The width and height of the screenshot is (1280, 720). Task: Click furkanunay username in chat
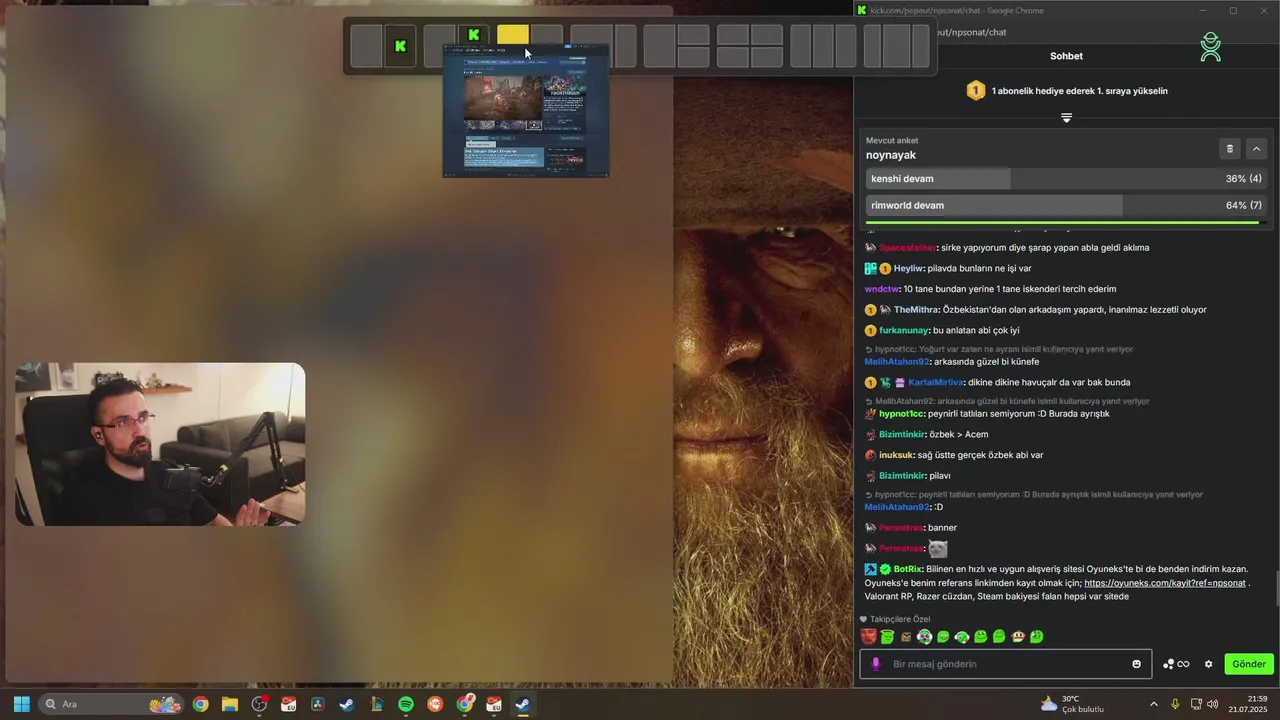pos(904,330)
